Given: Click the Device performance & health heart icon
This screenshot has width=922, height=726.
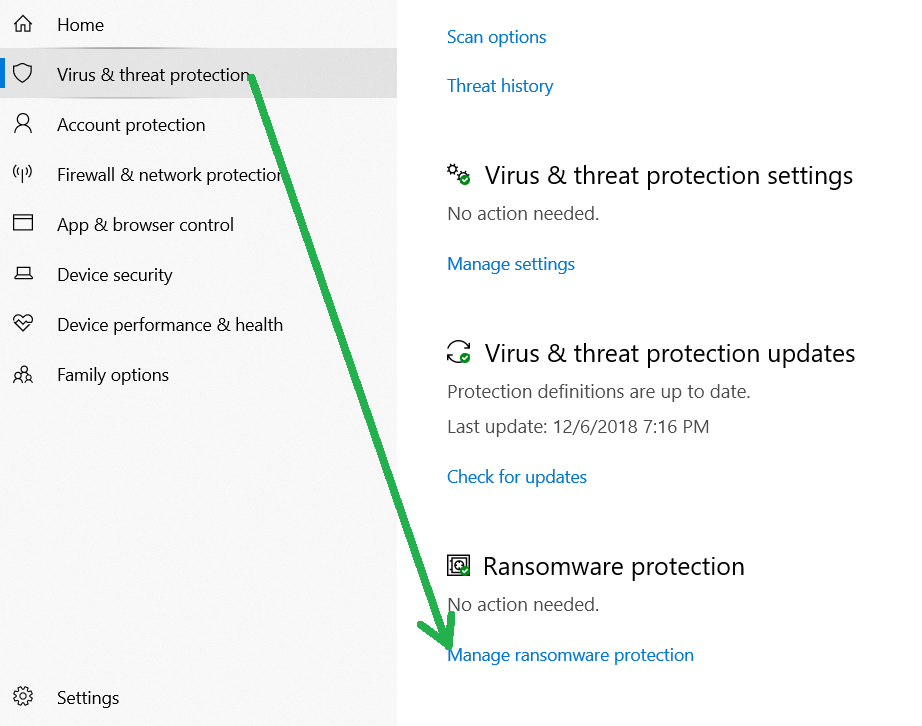Looking at the screenshot, I should 23,324.
